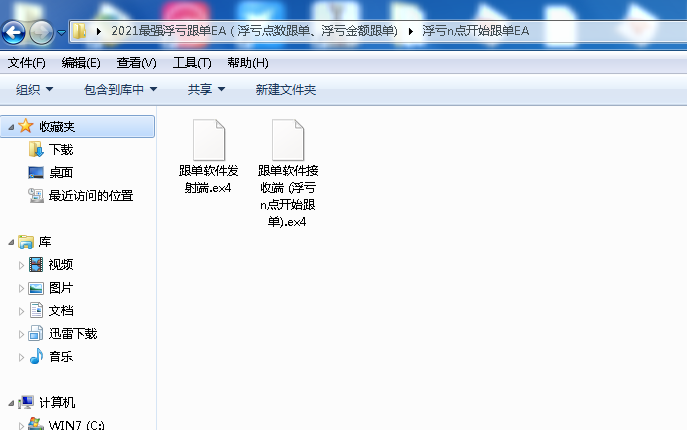Open 桌面 in favorites

[61, 173]
